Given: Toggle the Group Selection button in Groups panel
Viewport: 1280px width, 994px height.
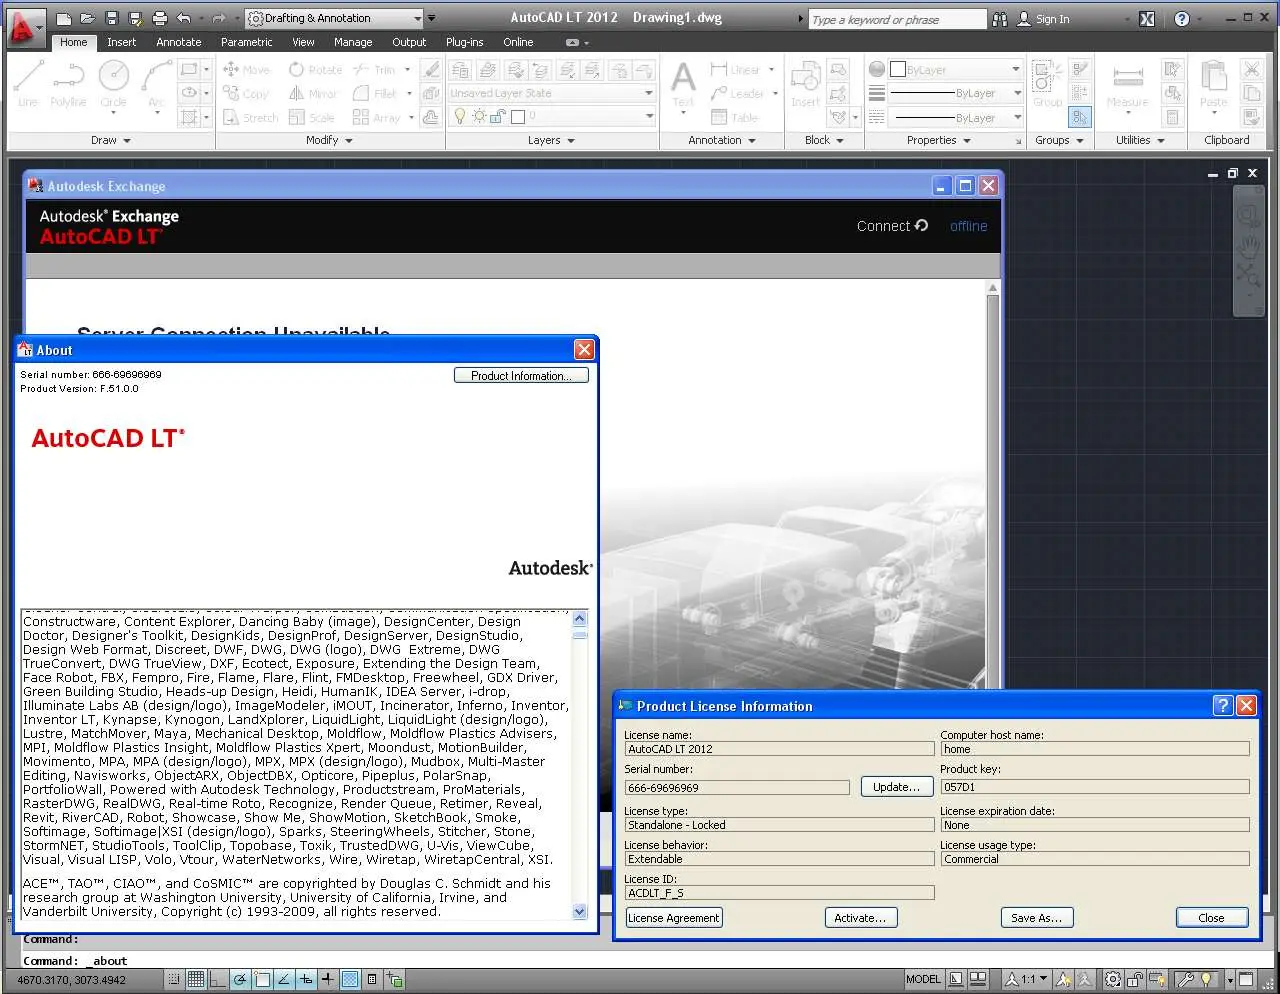Looking at the screenshot, I should tap(1080, 117).
